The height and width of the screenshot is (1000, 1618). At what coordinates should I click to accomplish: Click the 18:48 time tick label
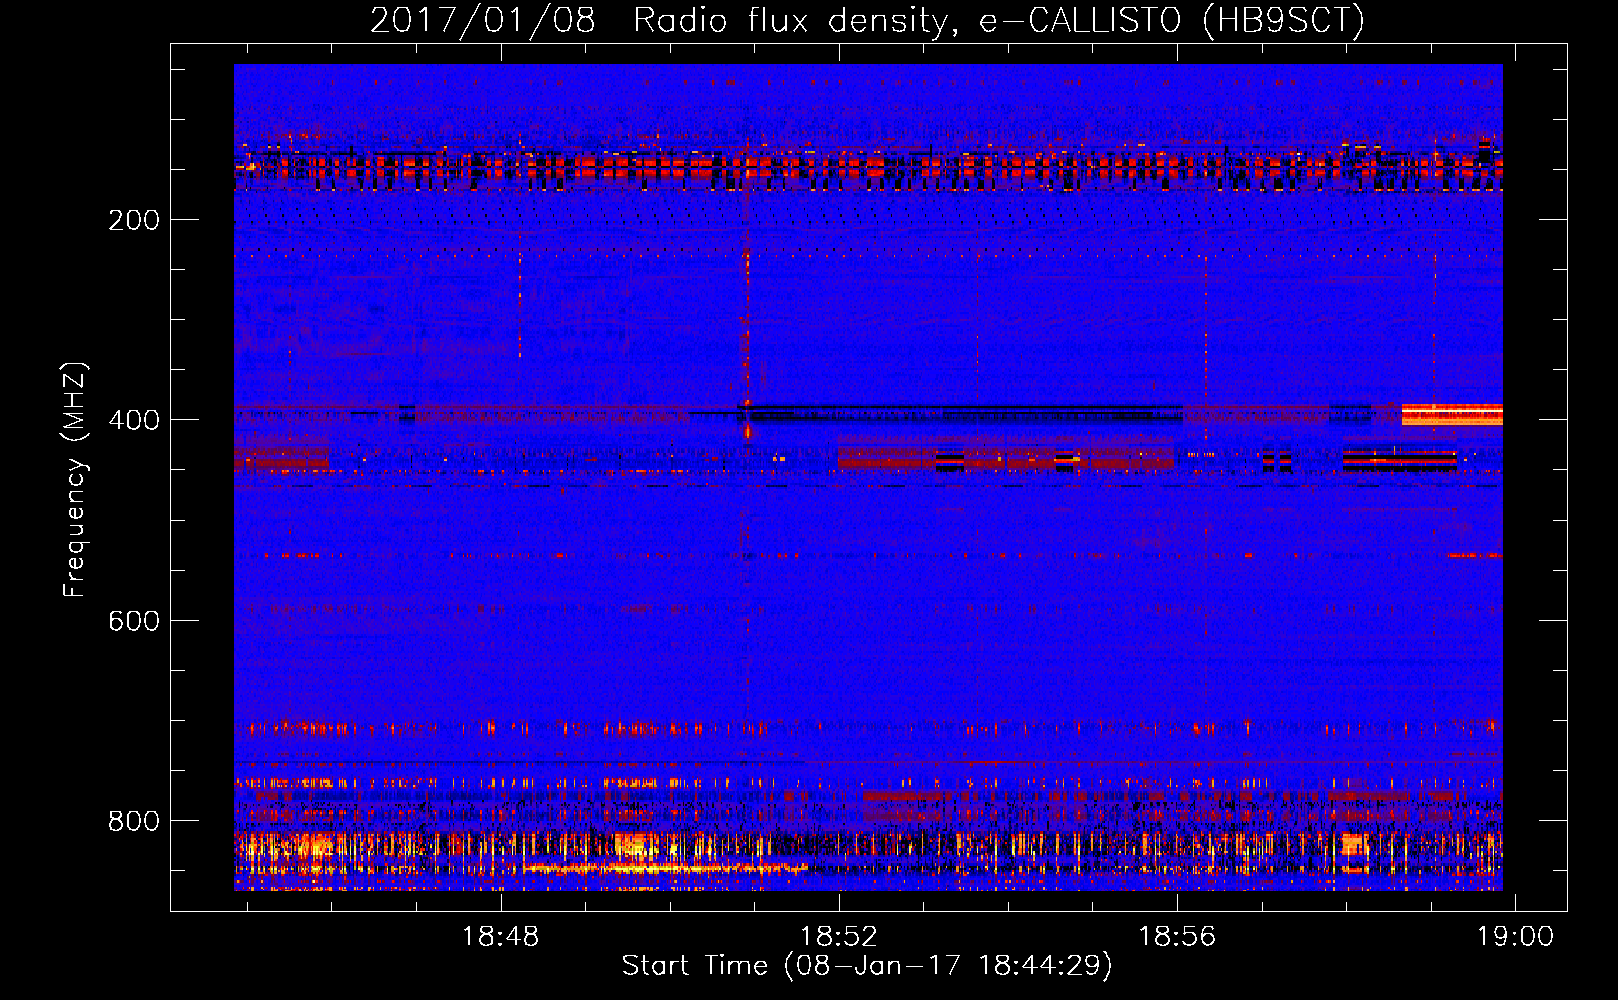500,936
